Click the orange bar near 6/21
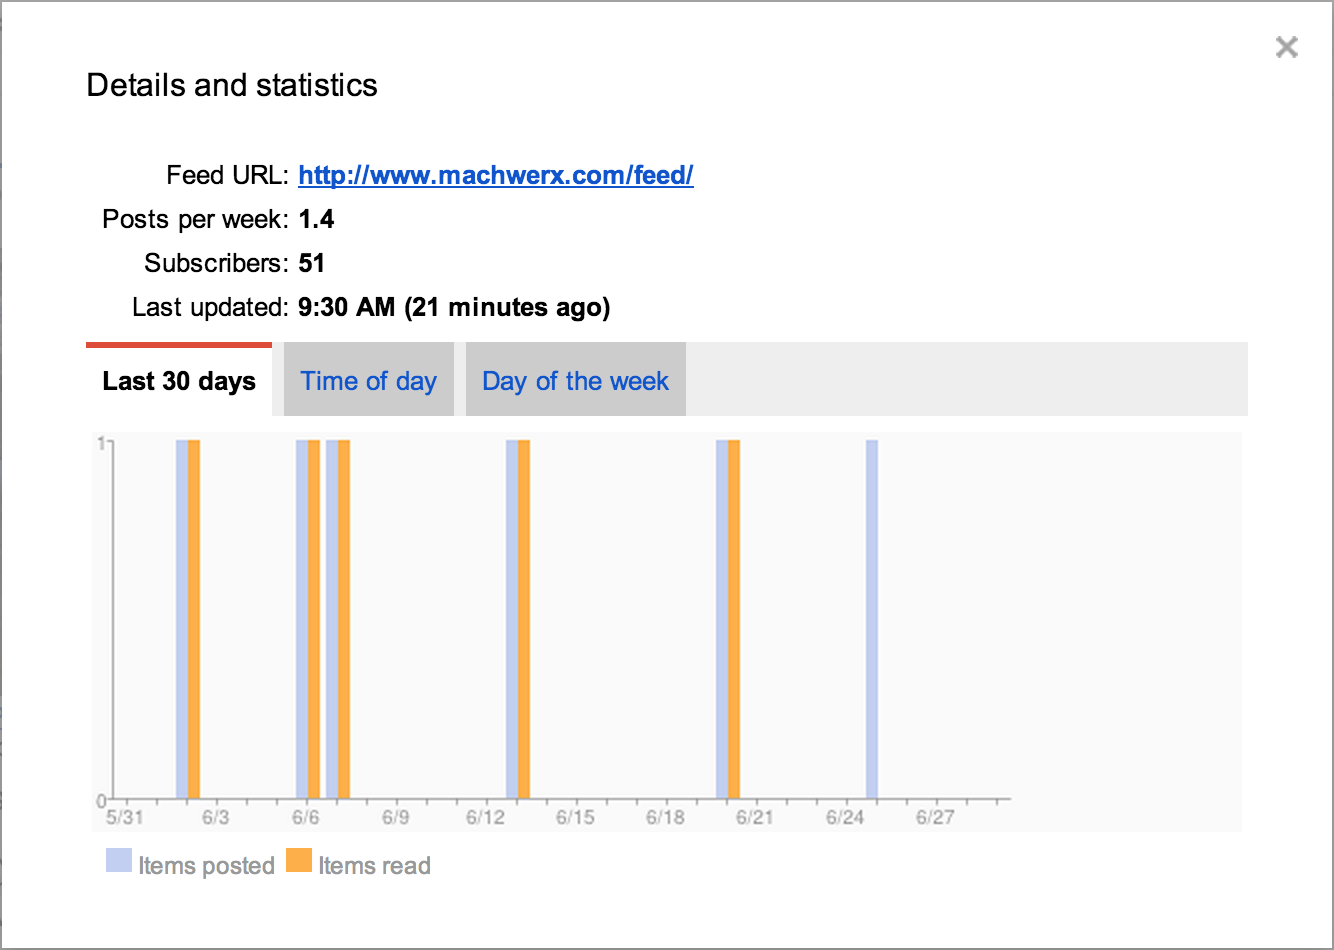1334x950 pixels. [x=734, y=619]
